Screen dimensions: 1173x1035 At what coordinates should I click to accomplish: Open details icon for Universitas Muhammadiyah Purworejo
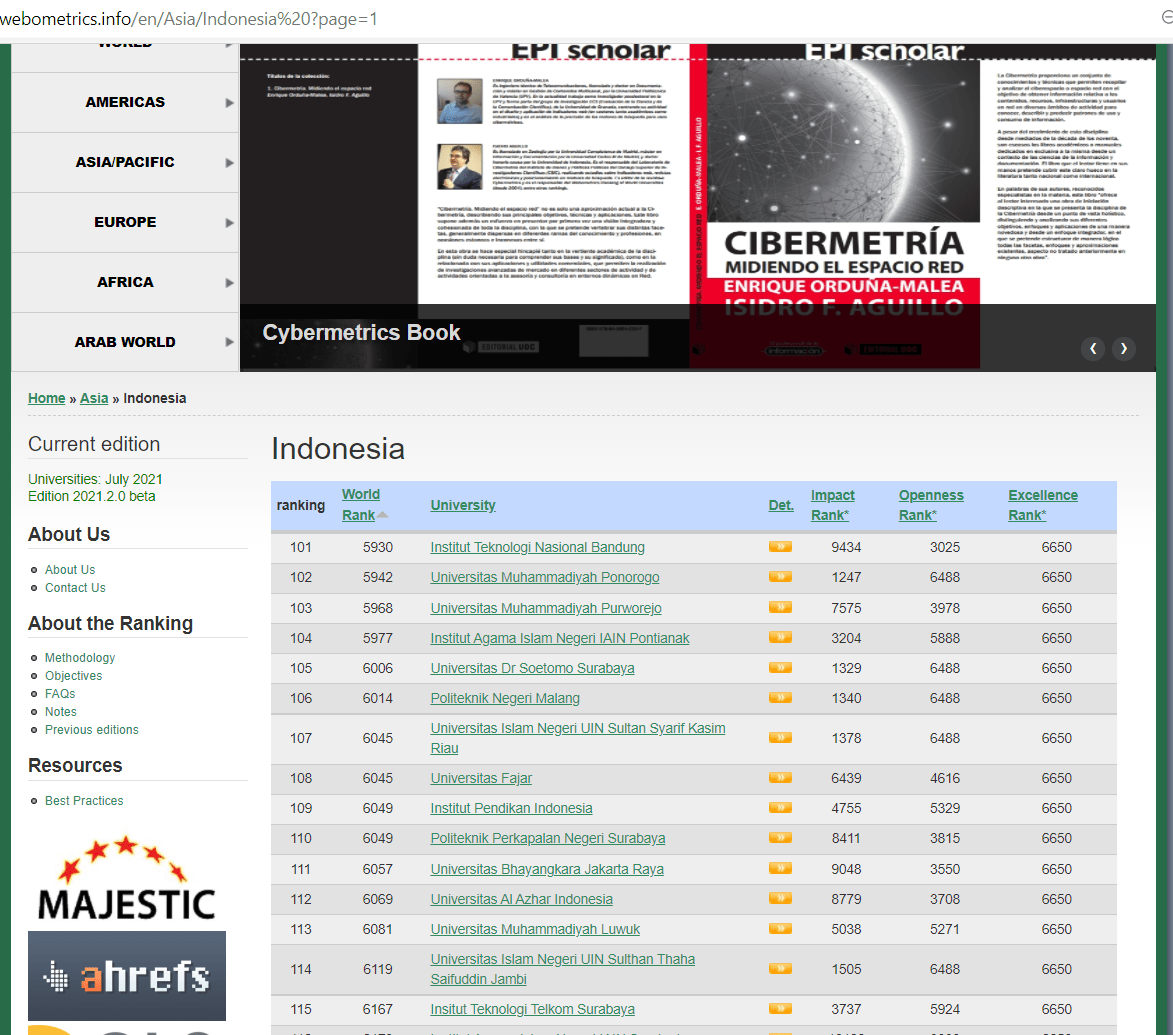780,607
